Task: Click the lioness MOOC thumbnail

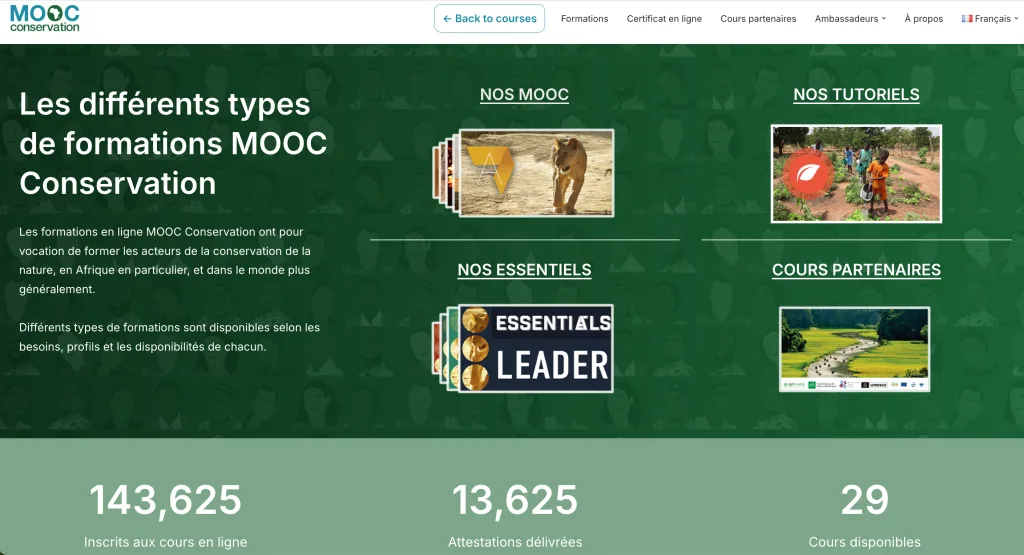Action: pyautogui.click(x=536, y=172)
